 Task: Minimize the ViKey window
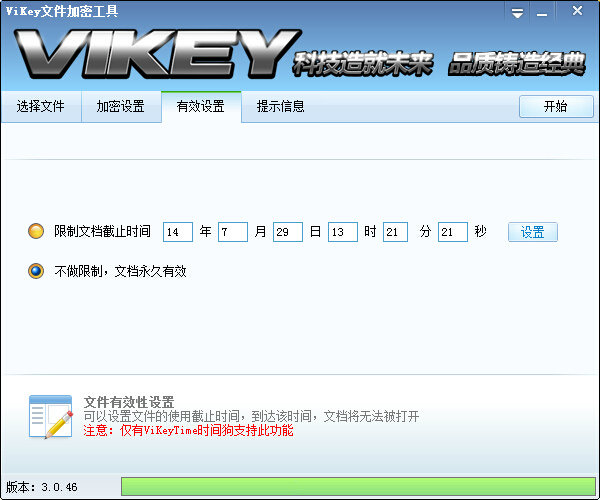pos(541,13)
